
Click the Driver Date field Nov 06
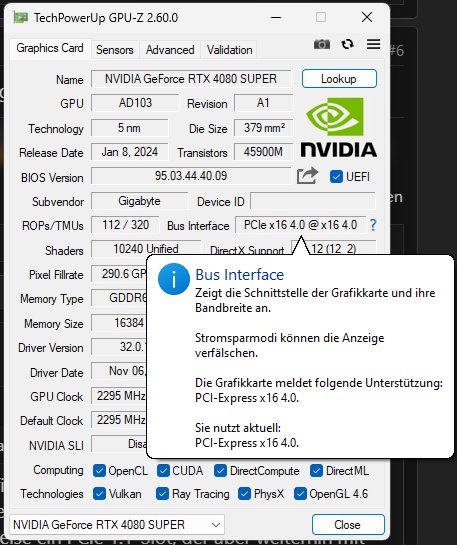click(119, 371)
